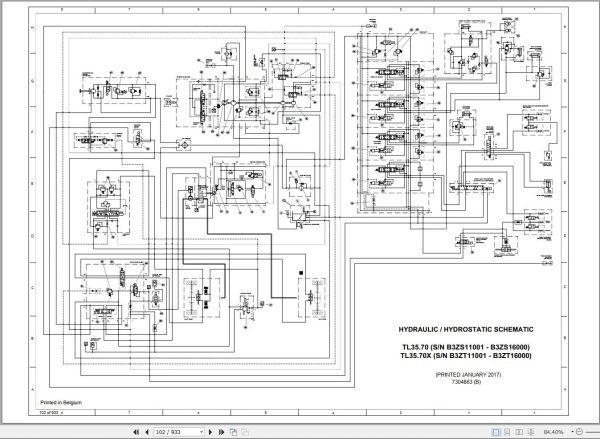Click the Printed in Belgium text
The height and width of the screenshot is (439, 600).
61,402
